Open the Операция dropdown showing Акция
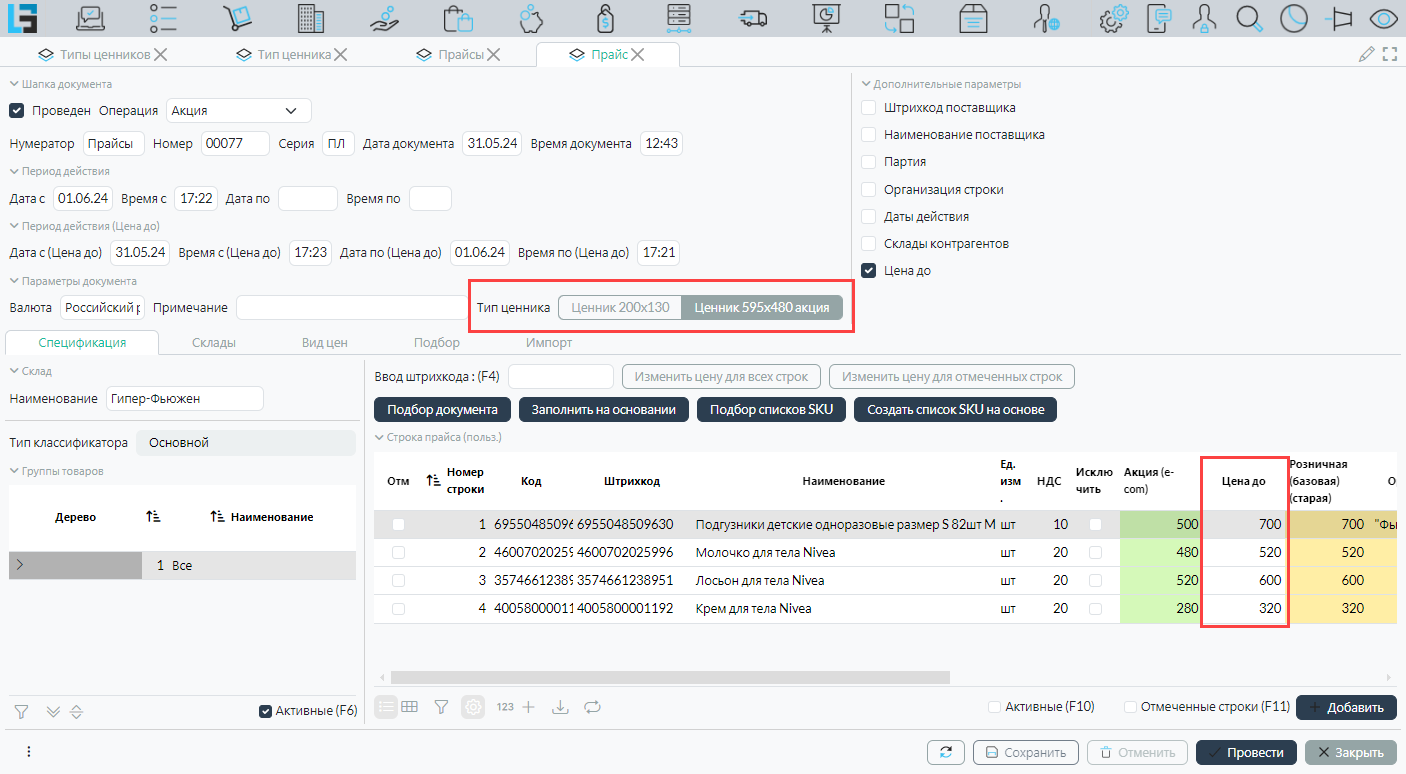Viewport: 1406px width, 774px height. coord(239,110)
